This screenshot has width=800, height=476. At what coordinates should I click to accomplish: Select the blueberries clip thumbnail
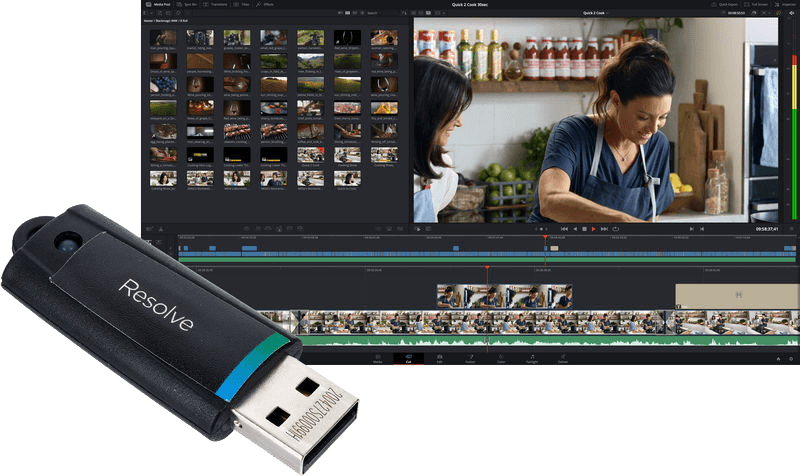[163, 85]
